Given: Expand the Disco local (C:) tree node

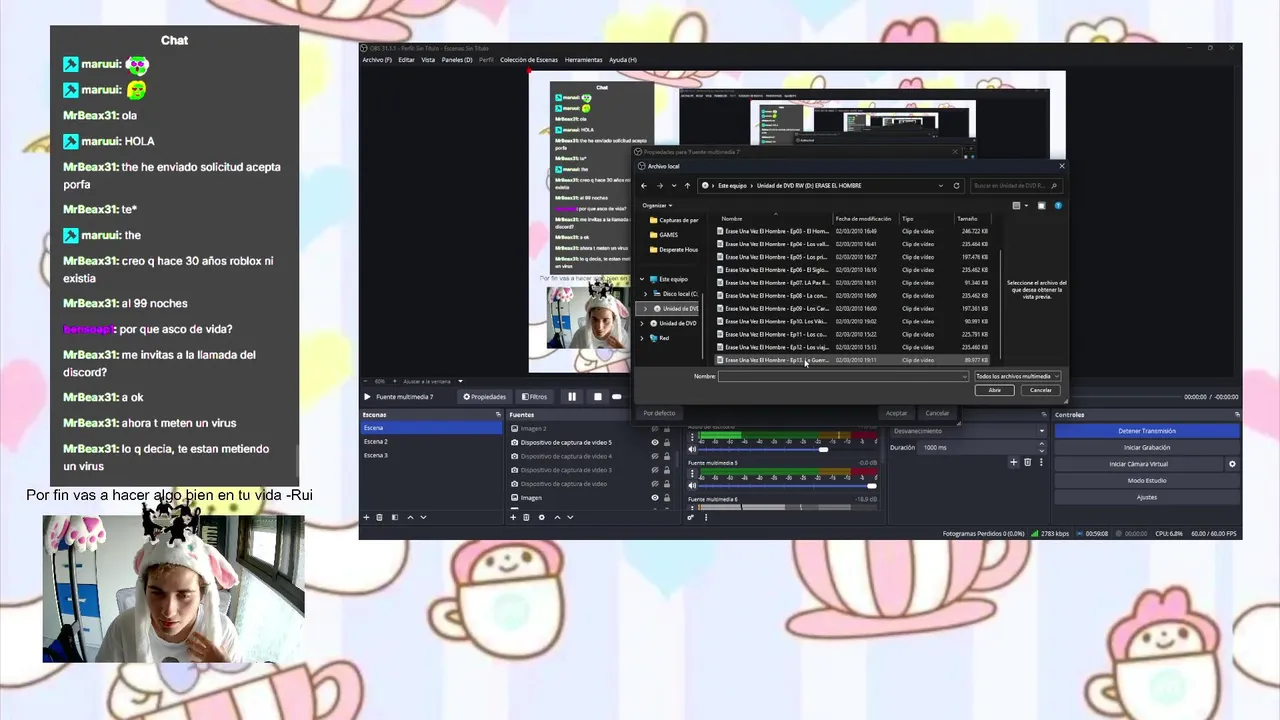Looking at the screenshot, I should point(645,294).
